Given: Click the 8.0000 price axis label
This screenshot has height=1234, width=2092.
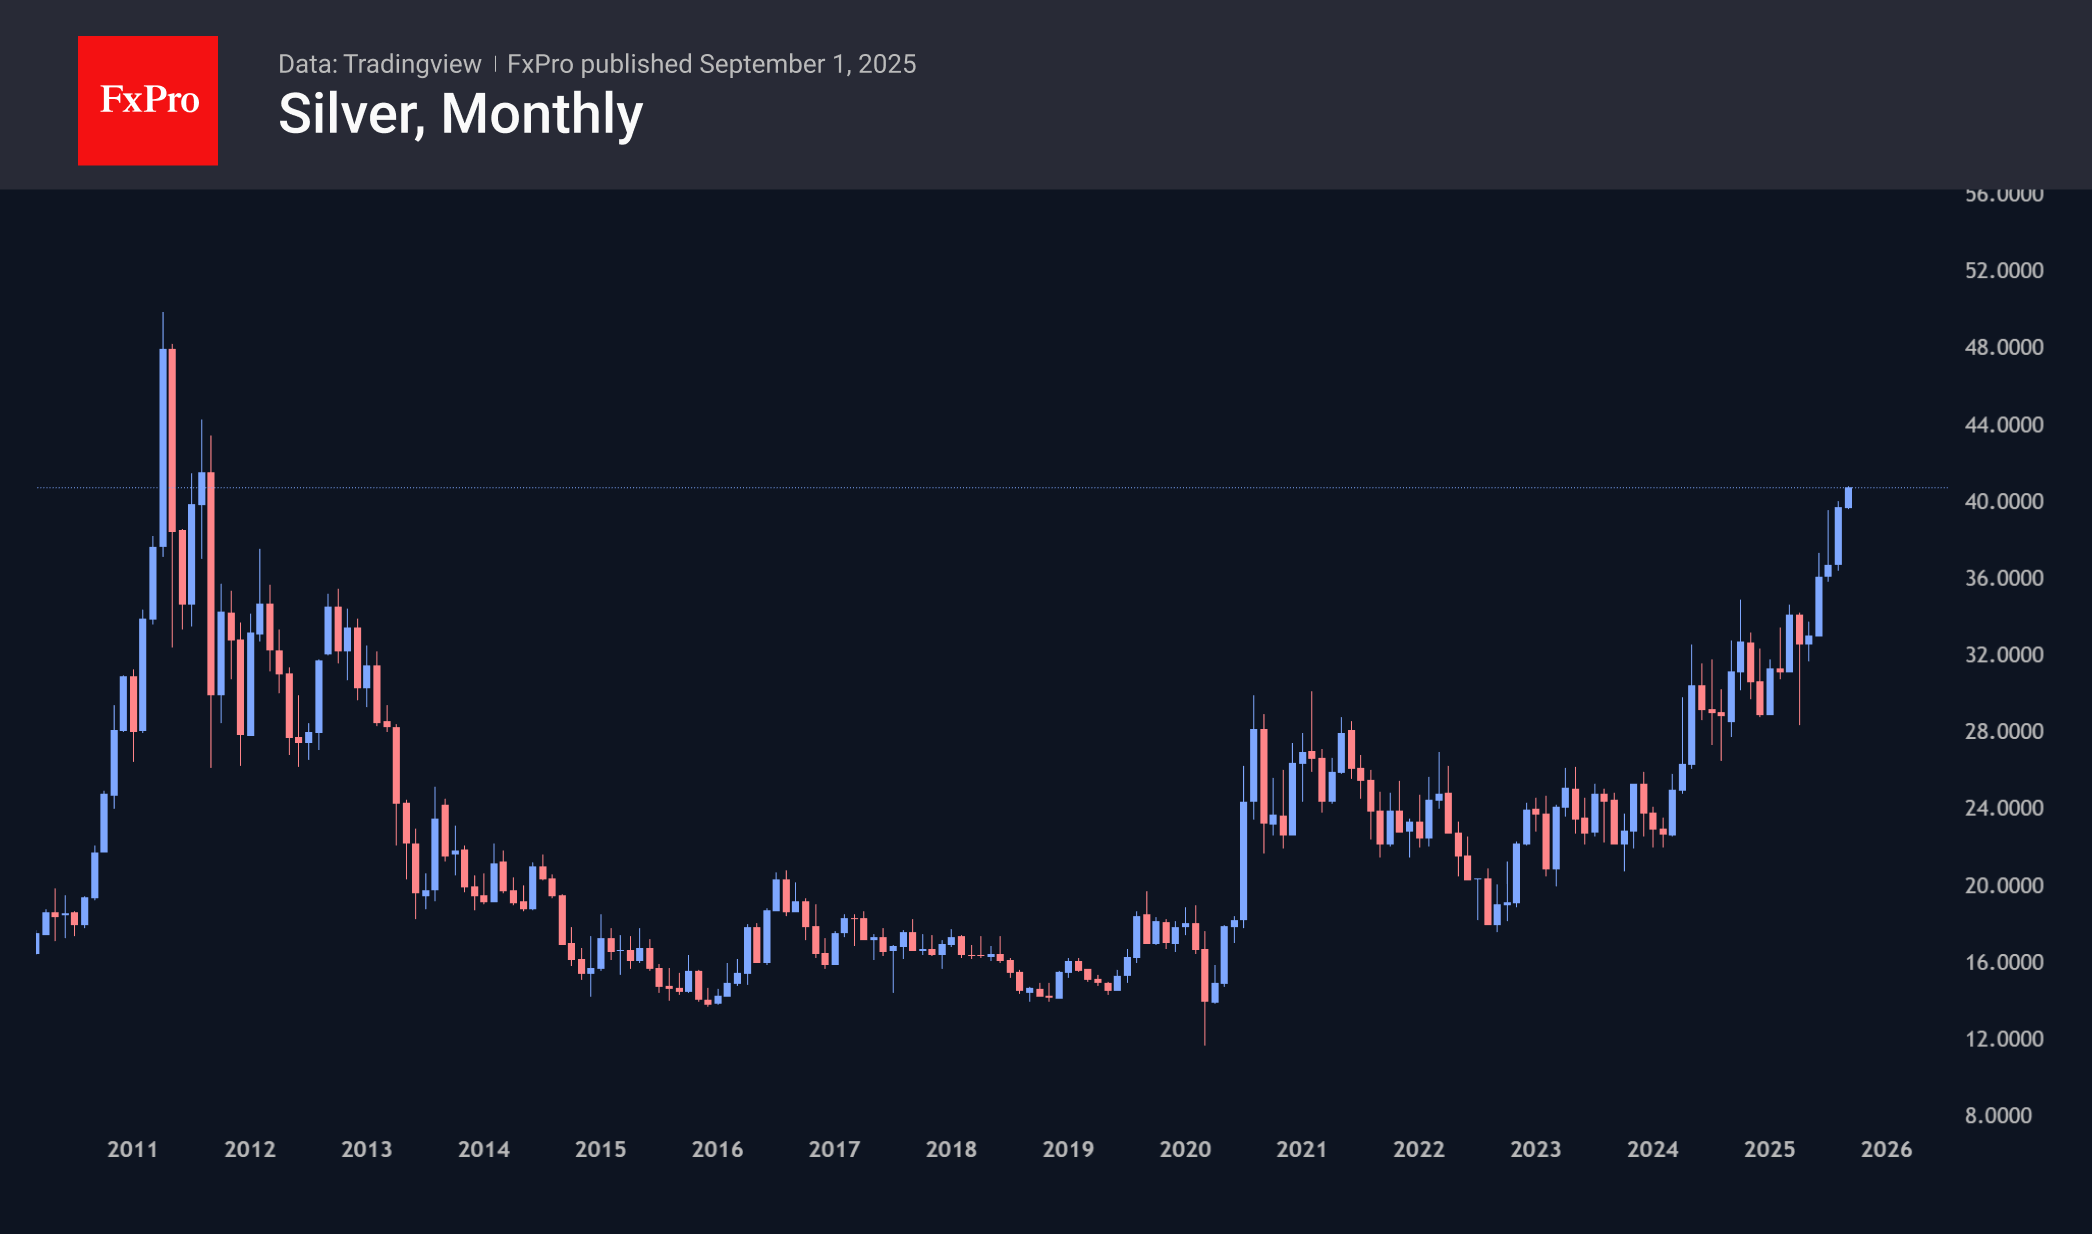Looking at the screenshot, I should pos(1998,1115).
